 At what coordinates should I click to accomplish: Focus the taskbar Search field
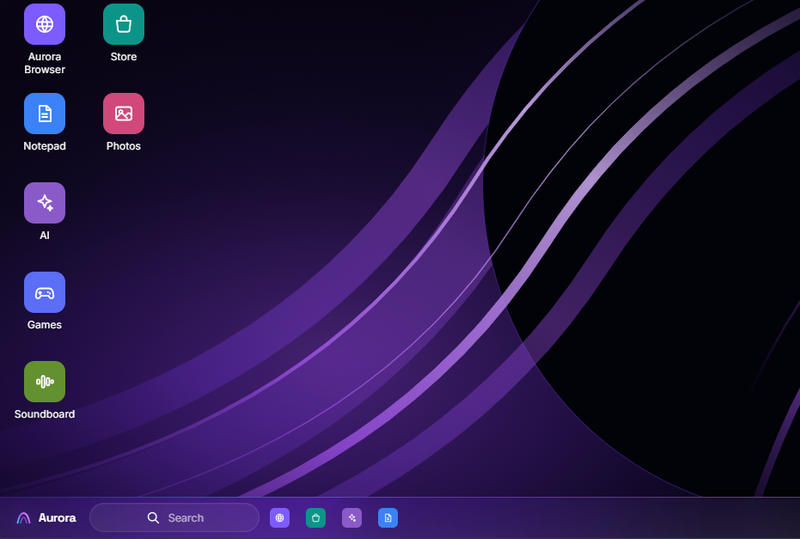coord(174,518)
